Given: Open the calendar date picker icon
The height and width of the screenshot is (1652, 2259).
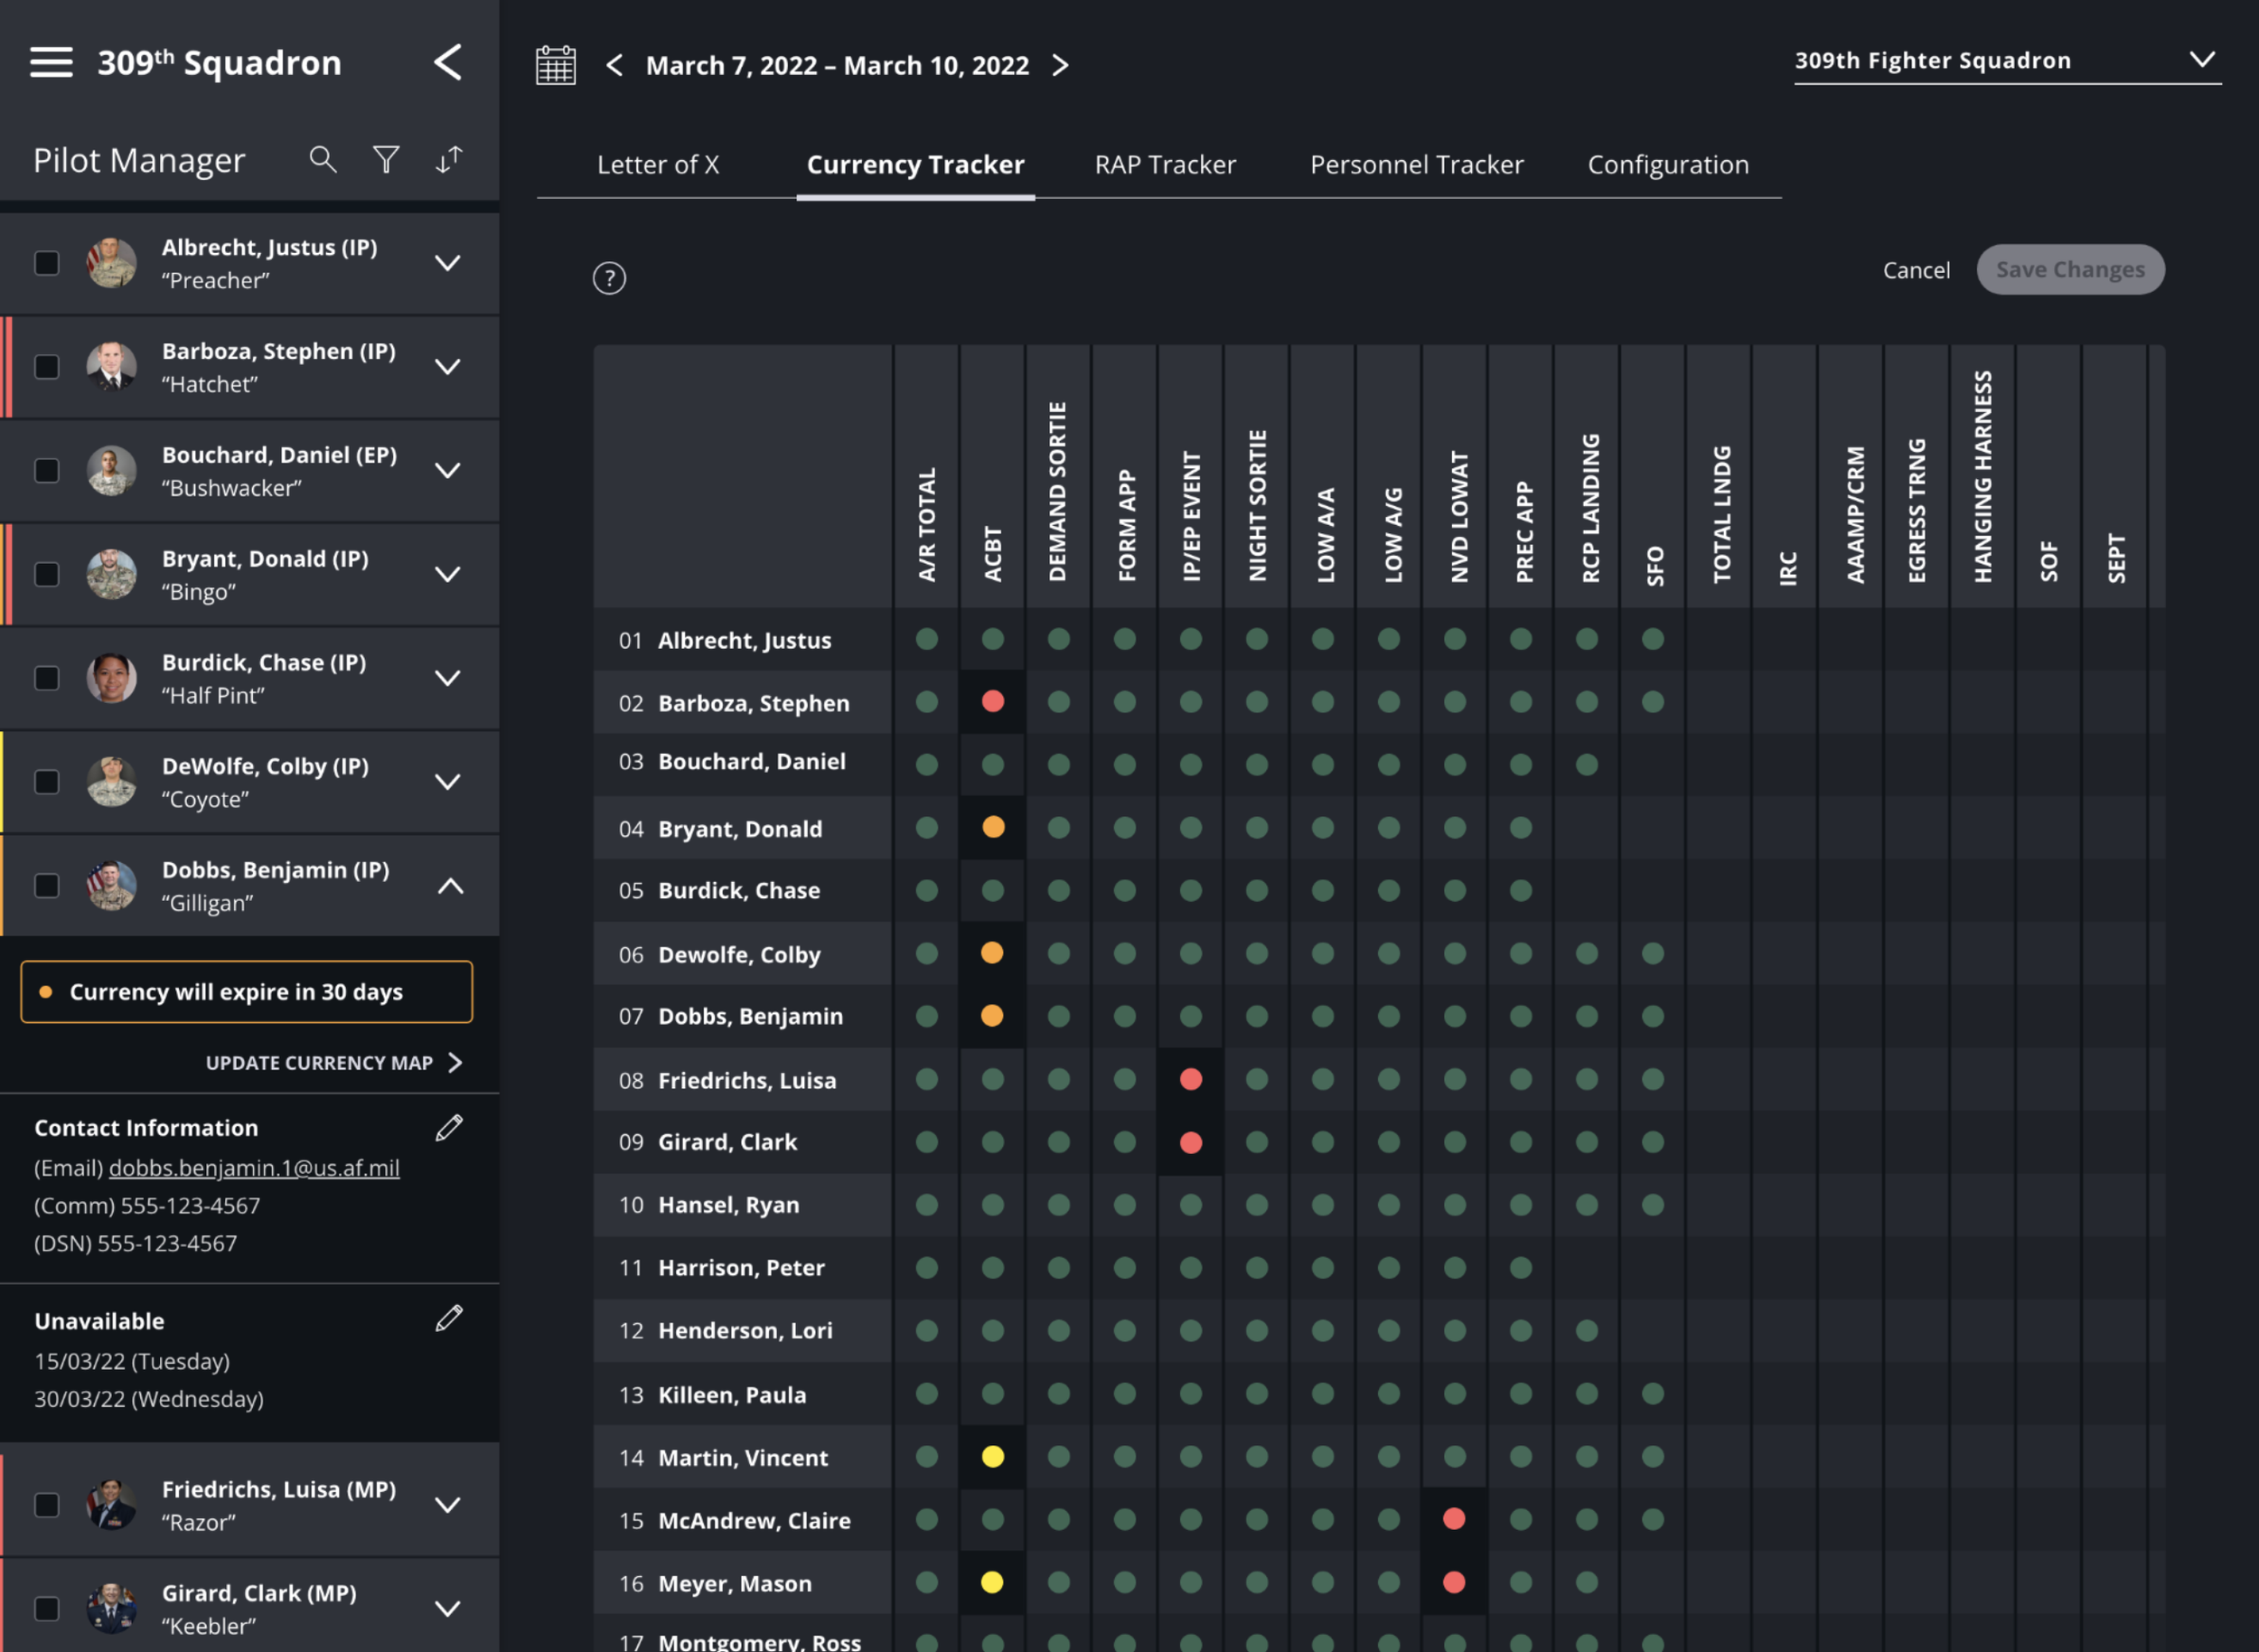Looking at the screenshot, I should 556,65.
